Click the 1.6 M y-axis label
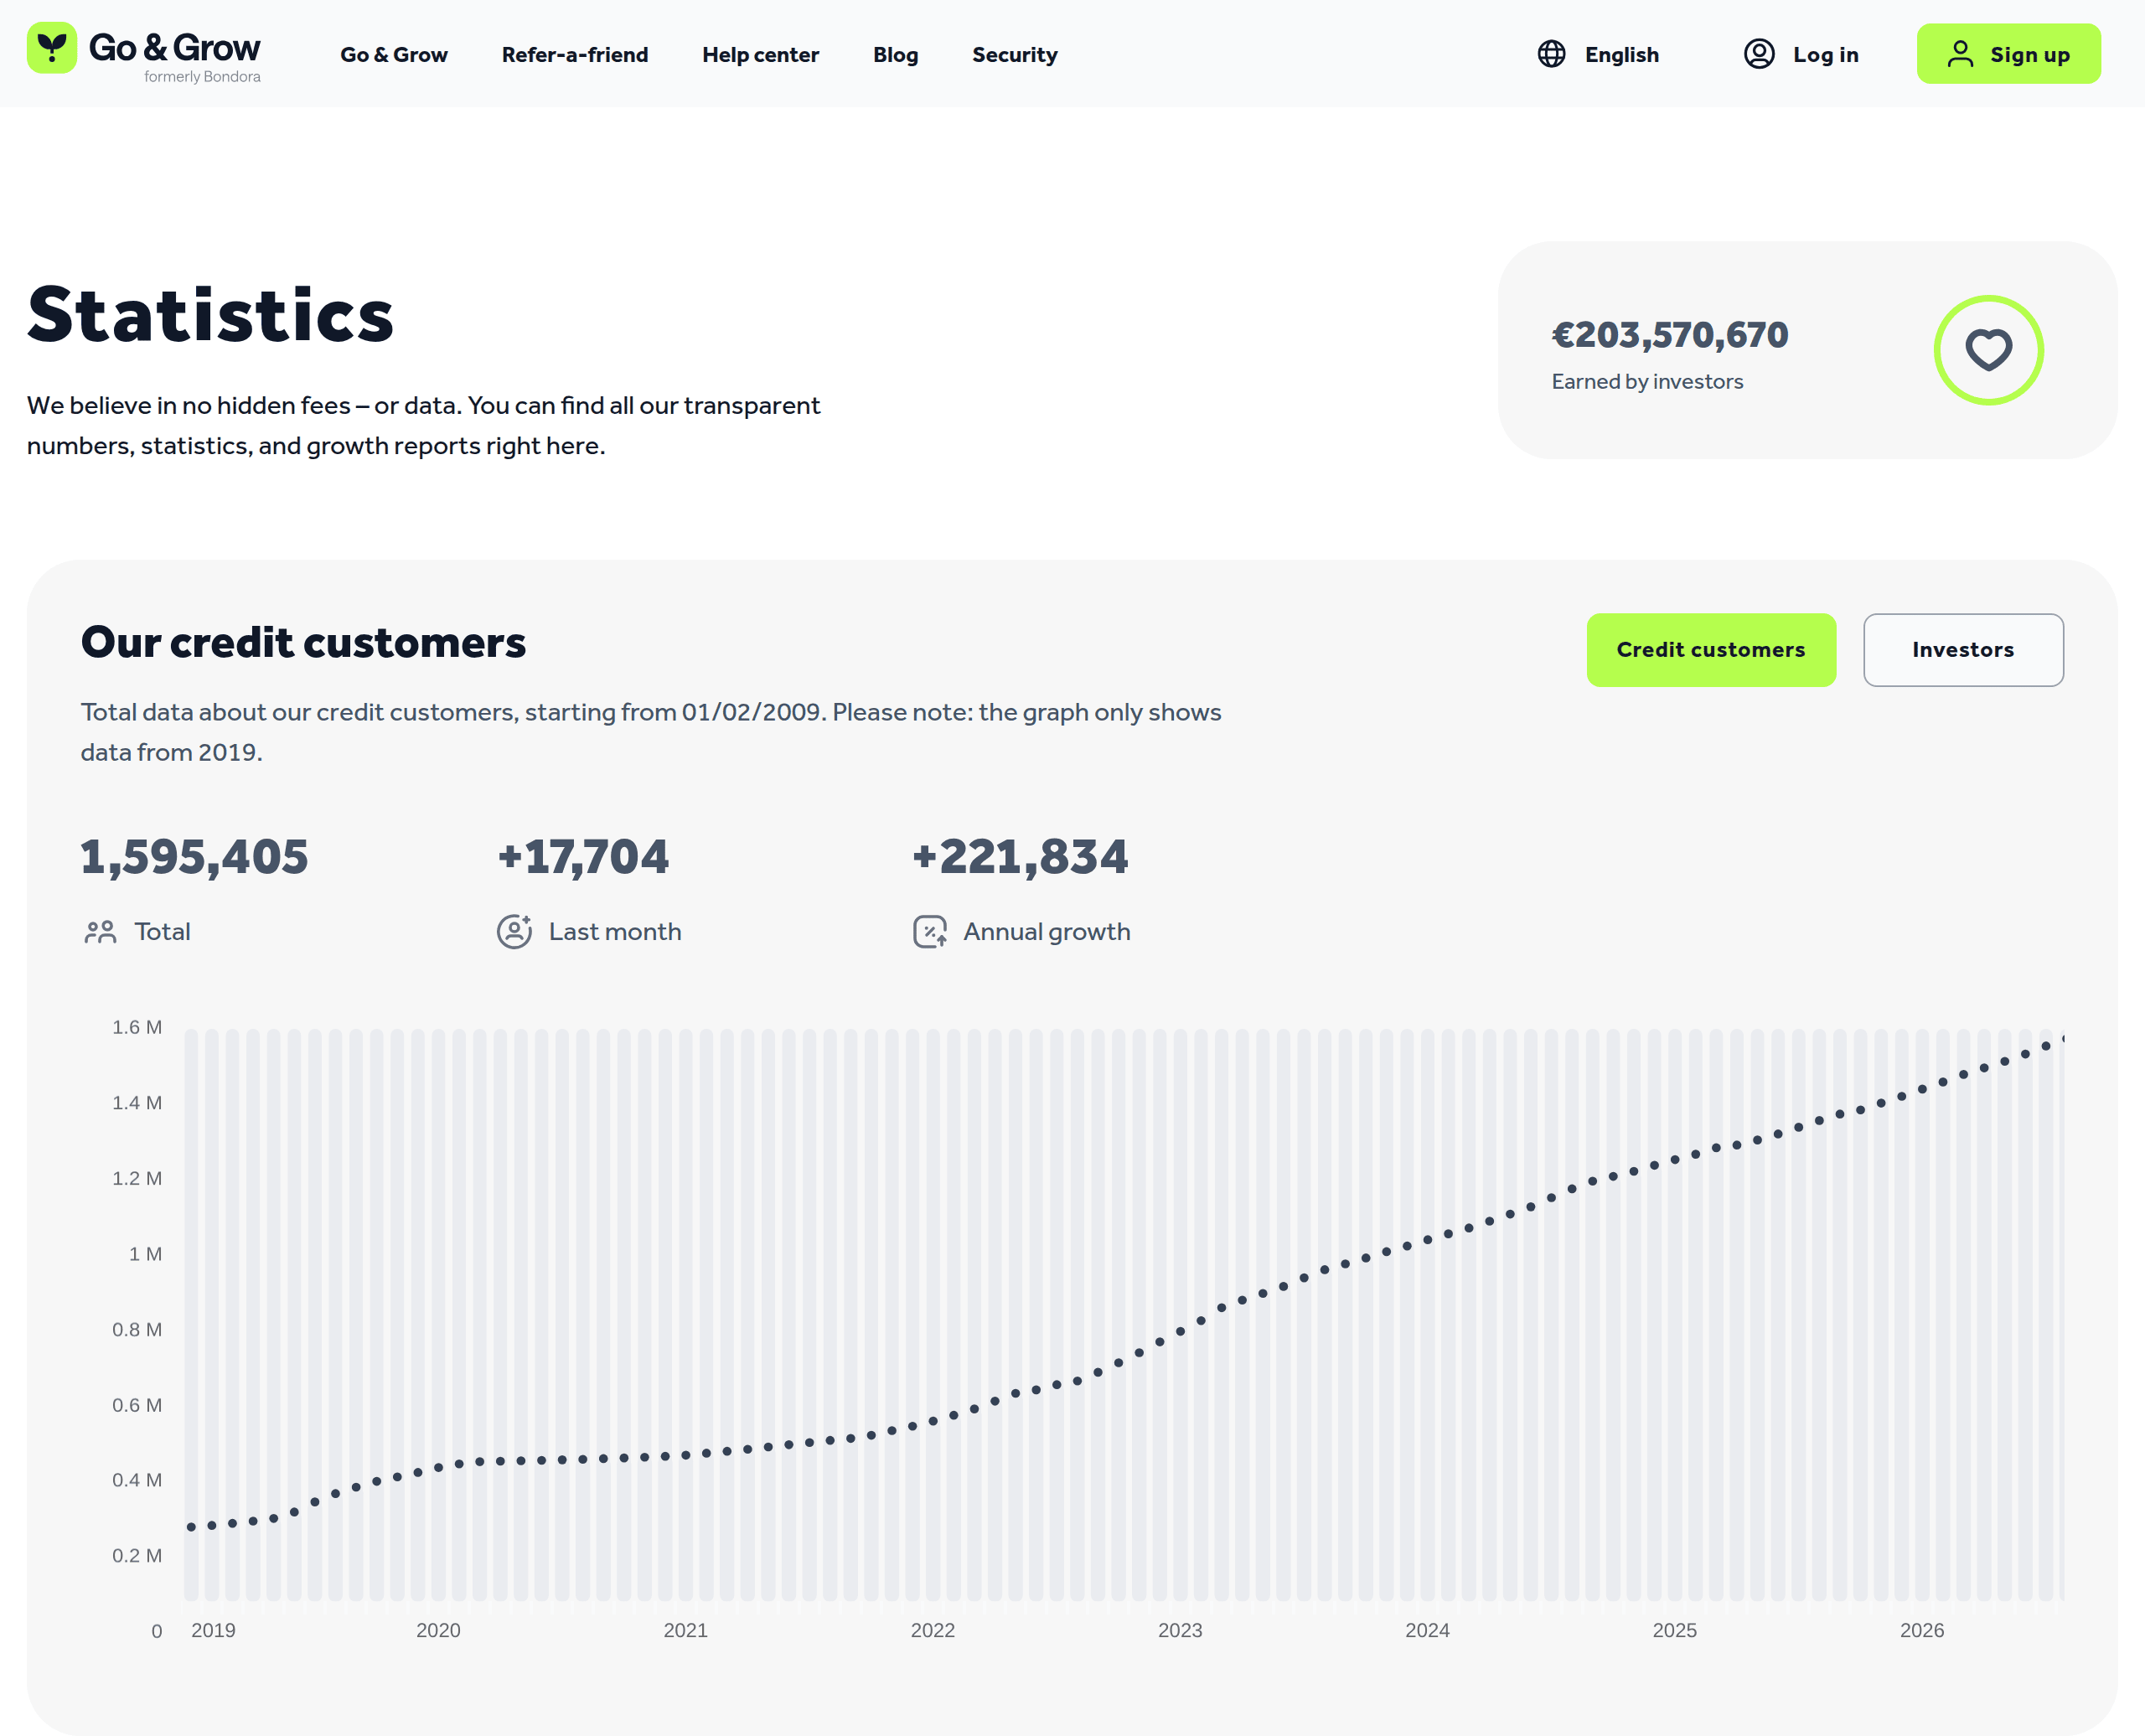 click(137, 1027)
